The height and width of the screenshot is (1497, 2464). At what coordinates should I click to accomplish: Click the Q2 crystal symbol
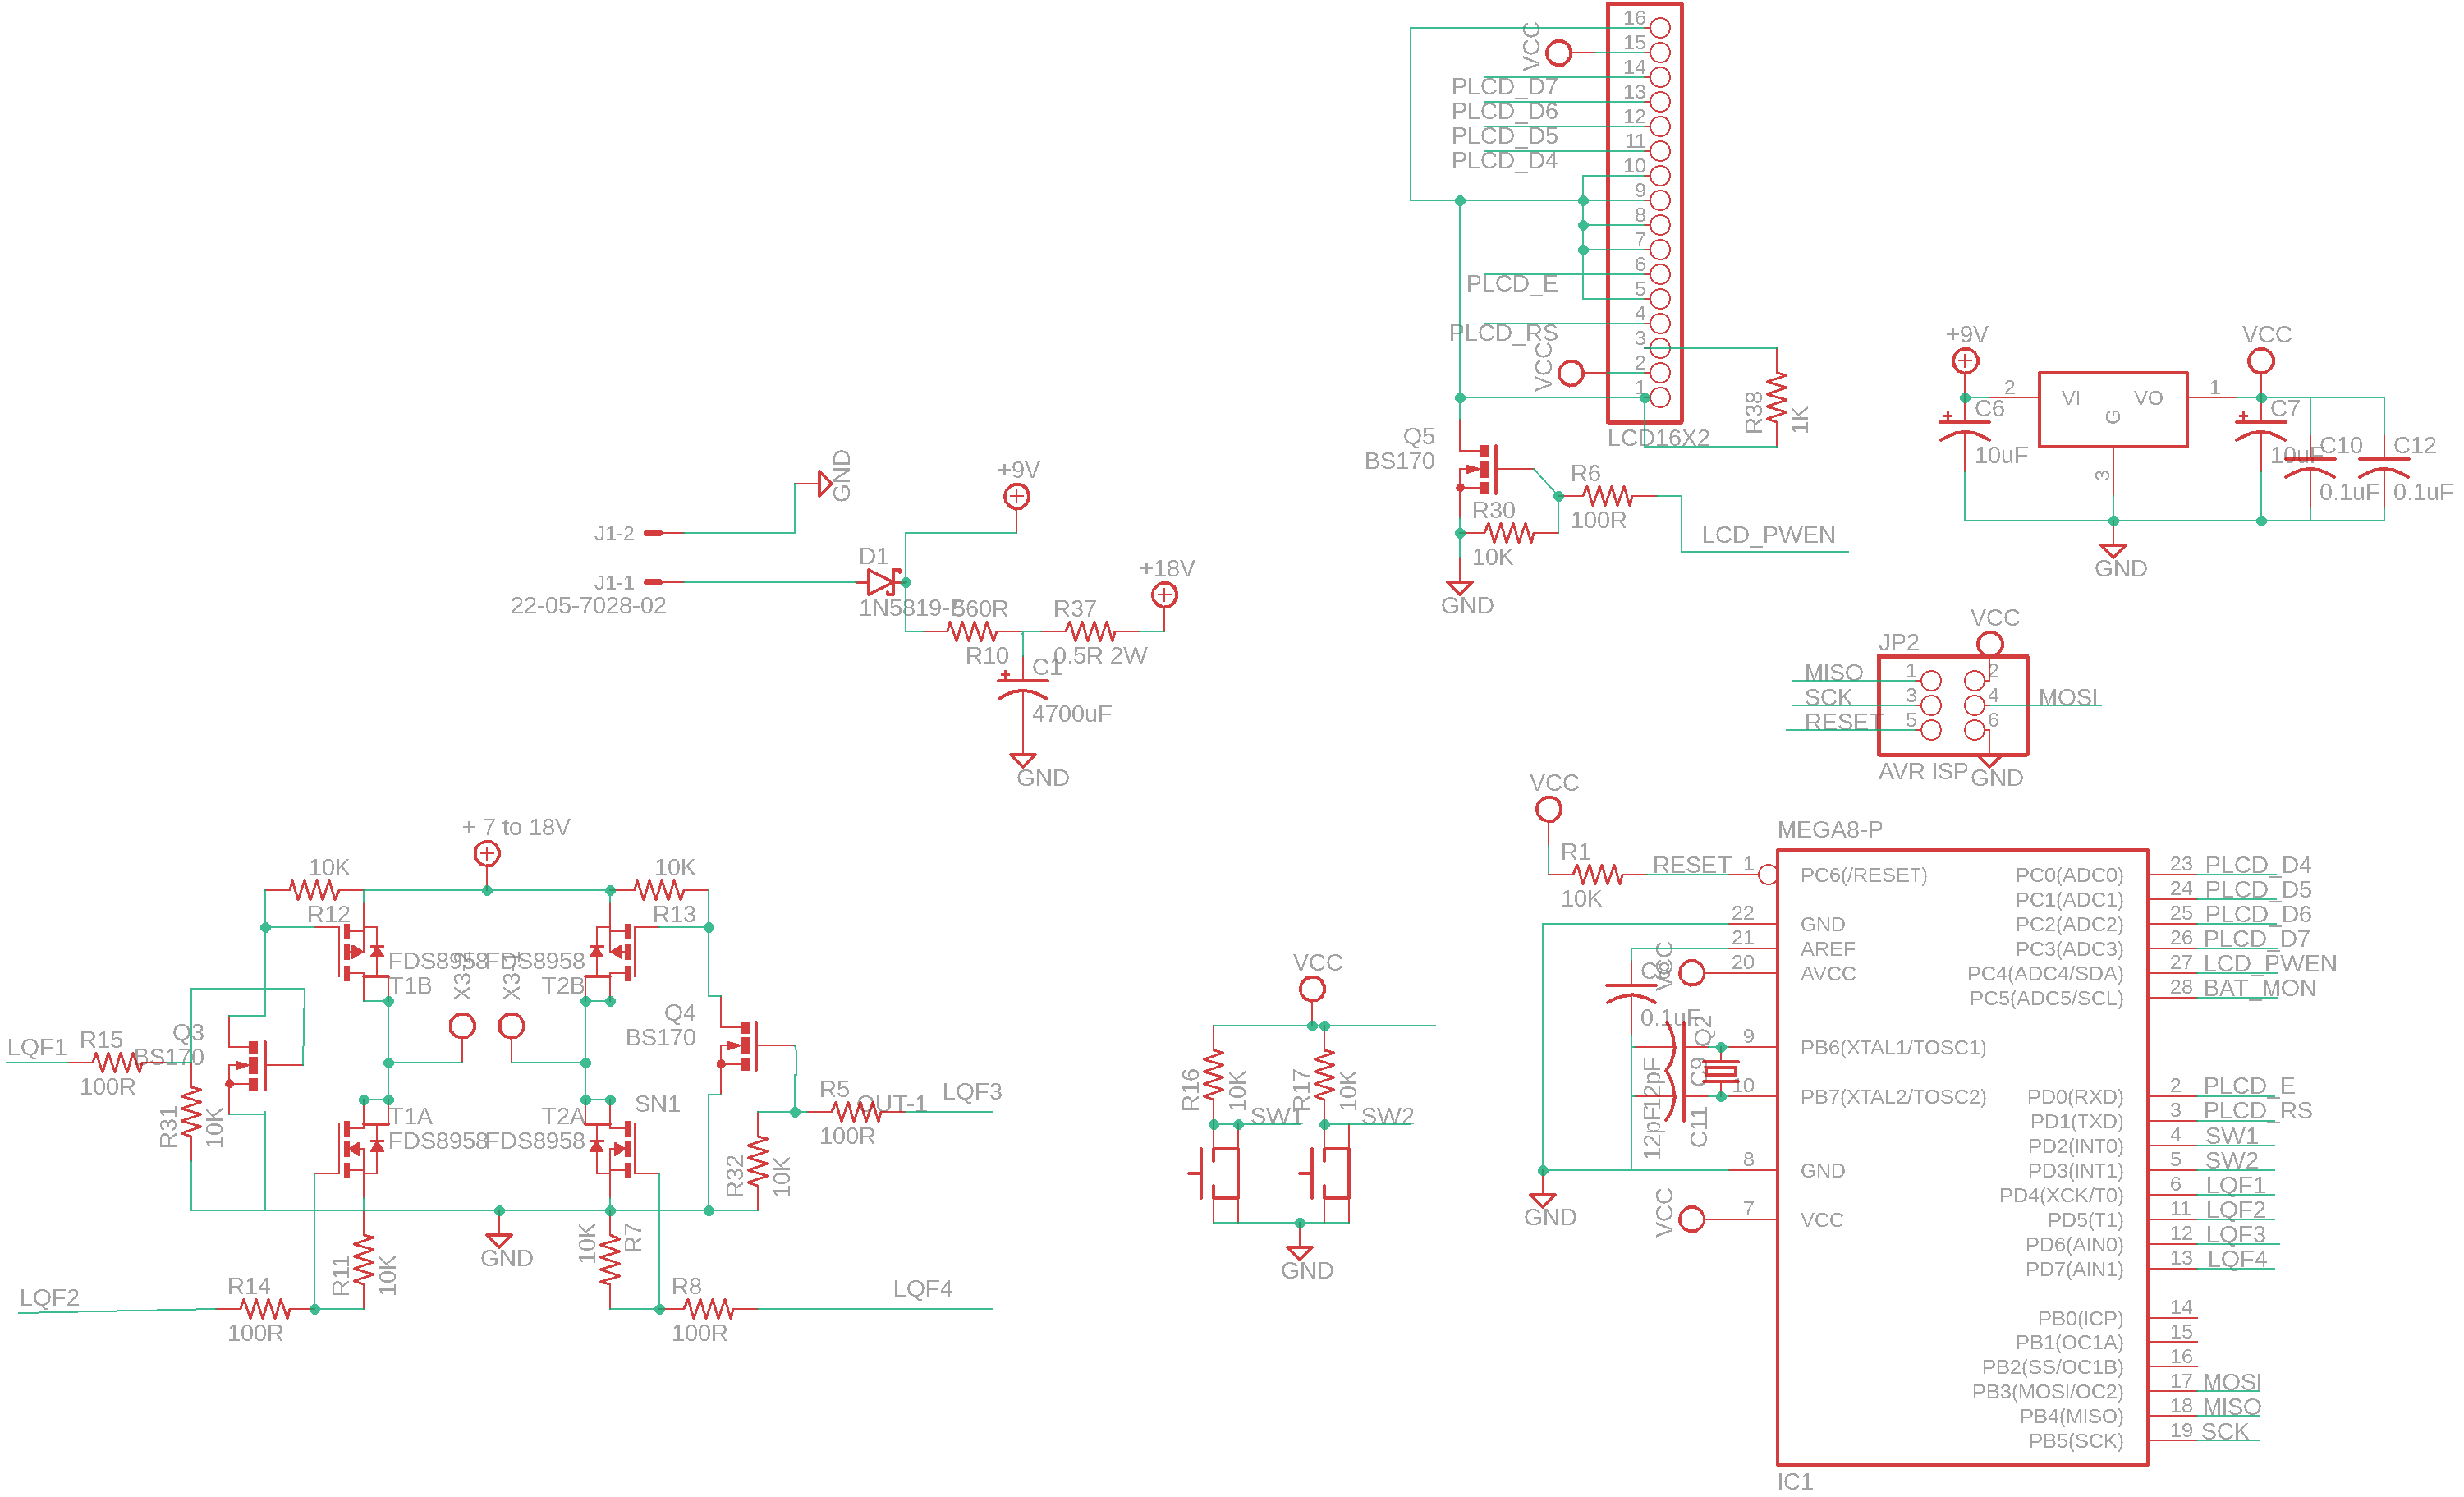(1721, 1071)
